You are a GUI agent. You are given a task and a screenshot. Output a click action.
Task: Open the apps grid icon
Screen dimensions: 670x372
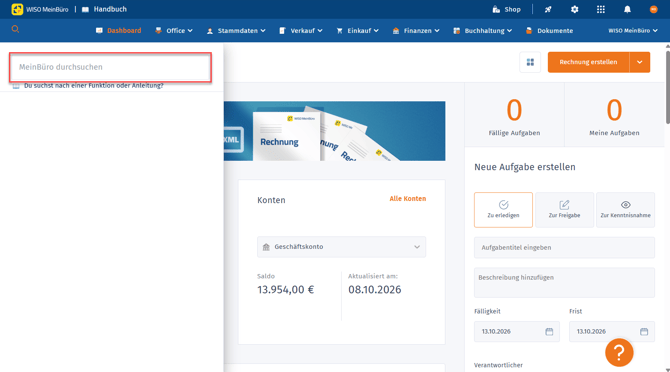coord(601,9)
